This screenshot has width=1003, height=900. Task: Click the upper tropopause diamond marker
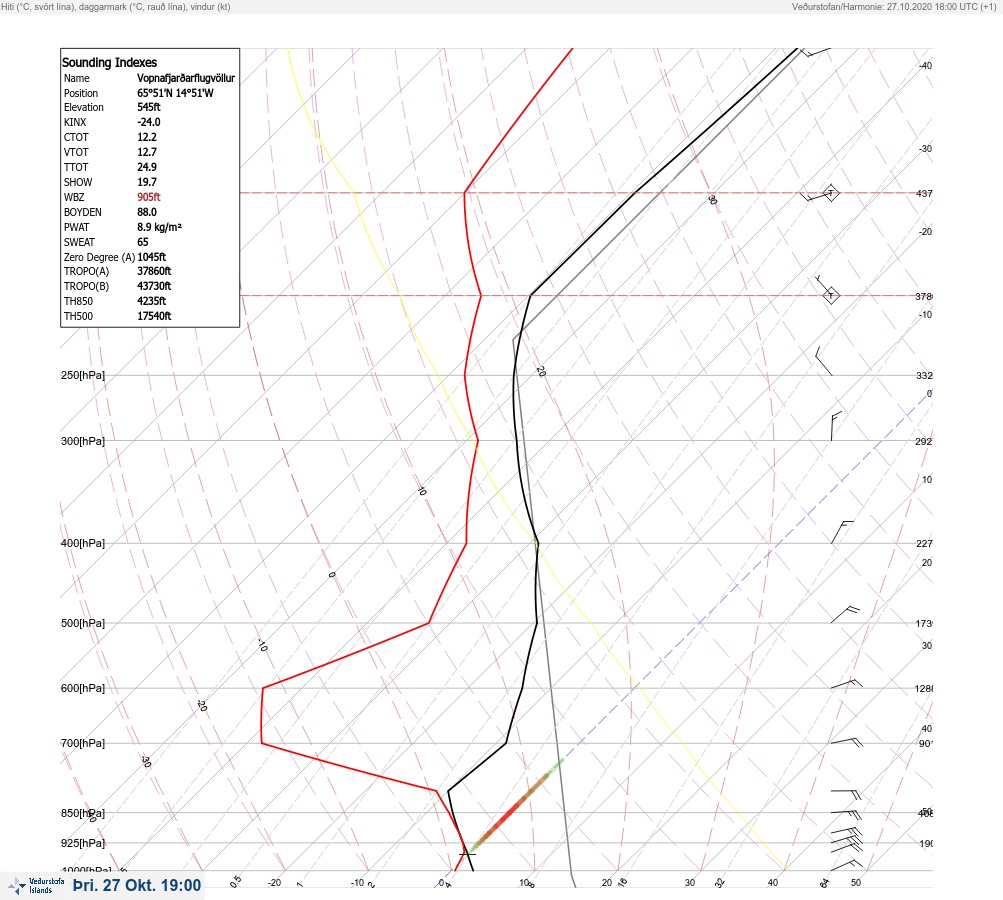pos(830,193)
